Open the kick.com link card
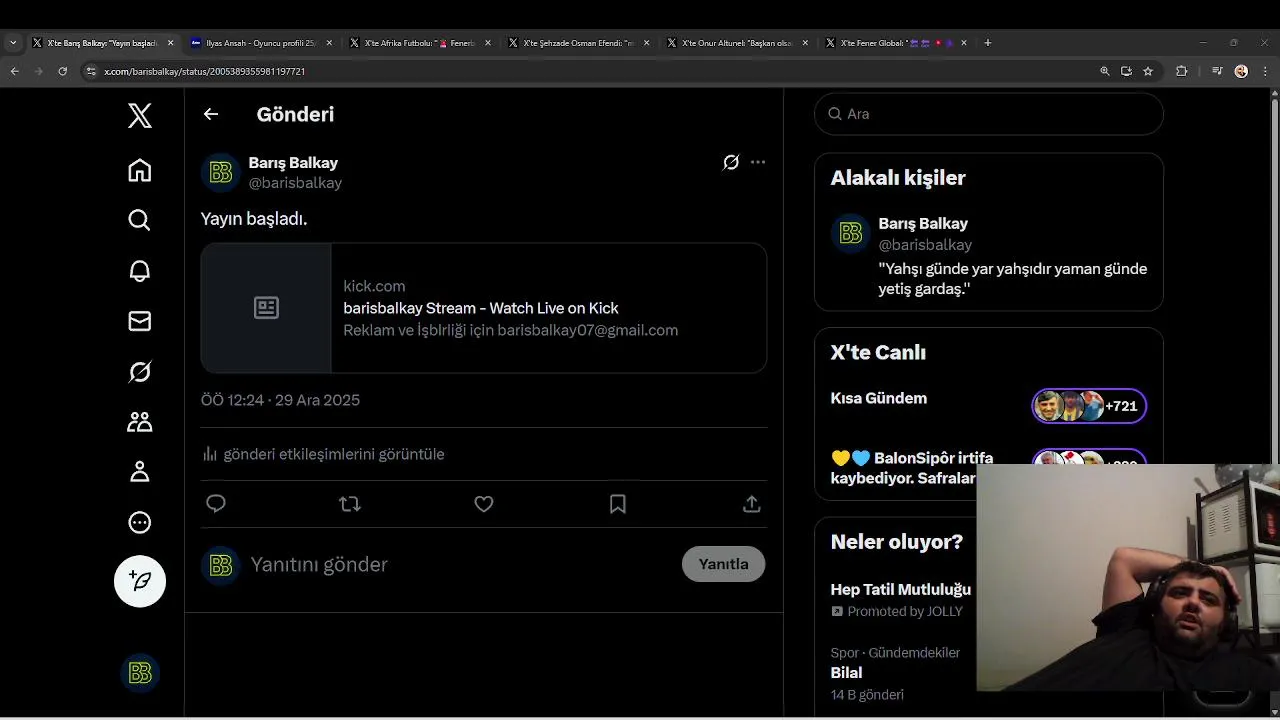The image size is (1280, 720). click(484, 308)
